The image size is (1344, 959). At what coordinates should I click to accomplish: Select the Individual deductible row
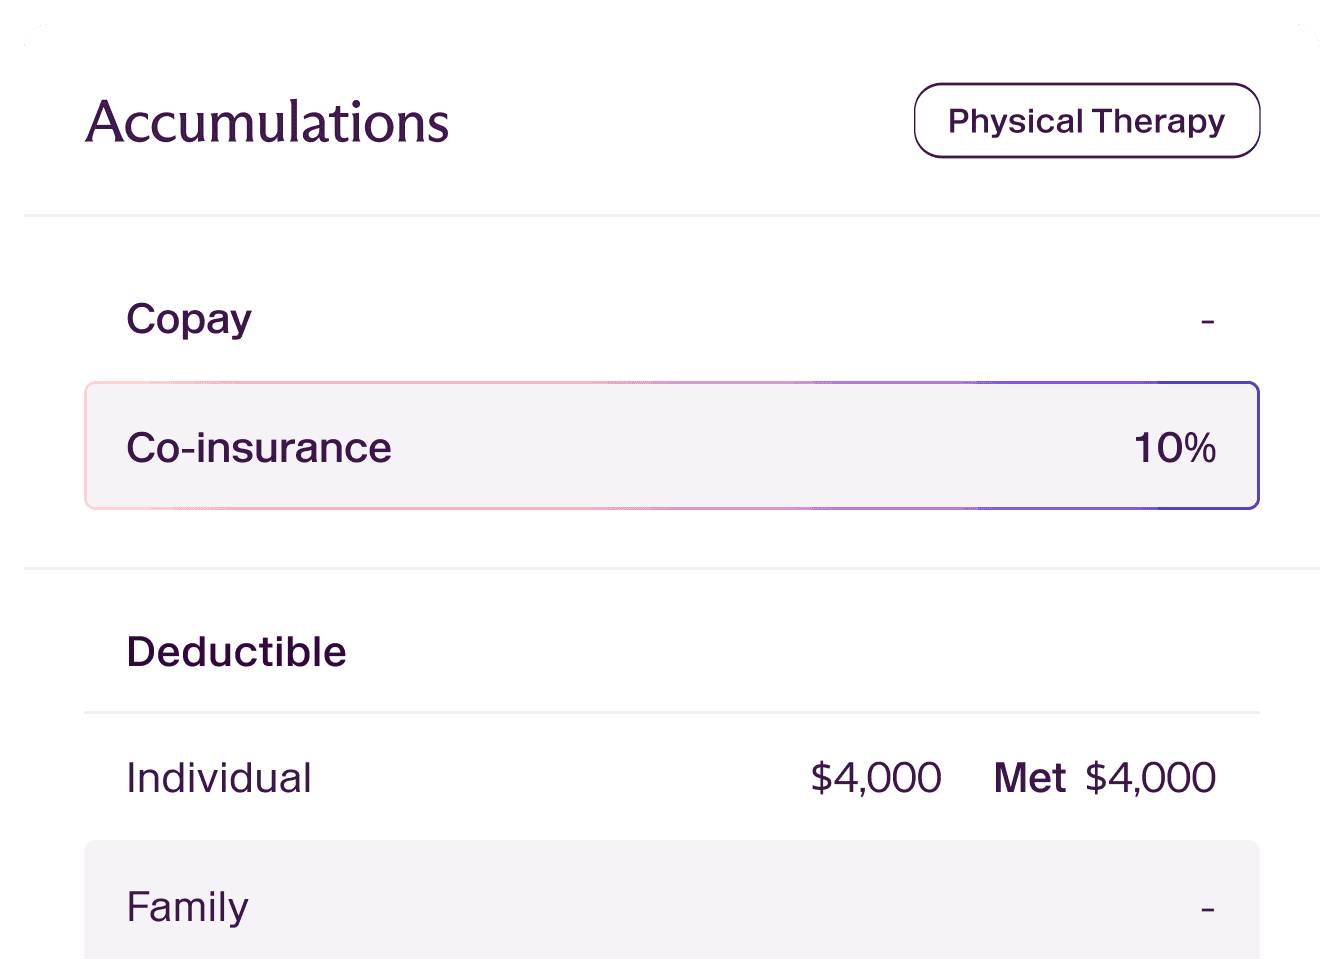click(x=560, y=778)
